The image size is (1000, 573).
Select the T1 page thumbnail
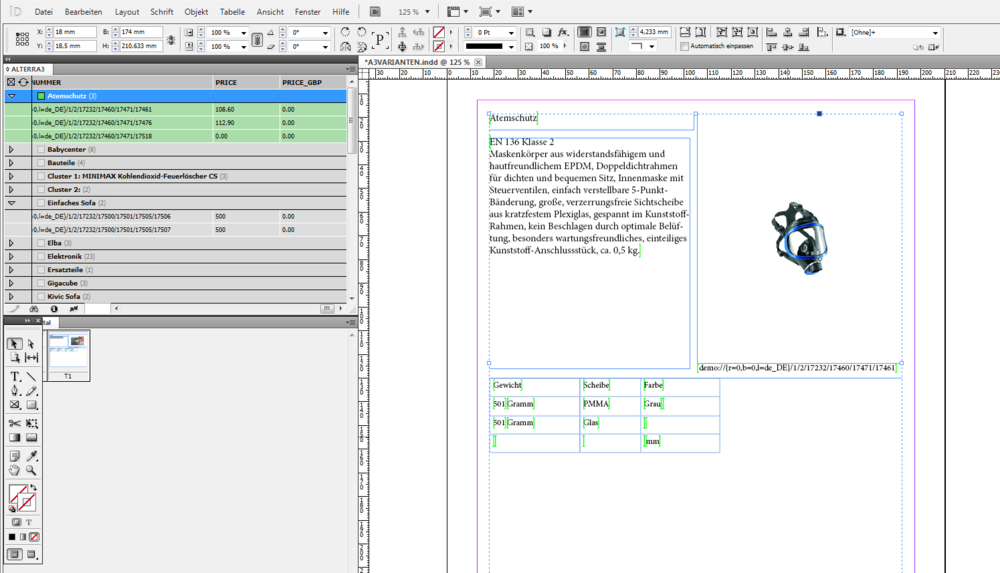click(68, 350)
